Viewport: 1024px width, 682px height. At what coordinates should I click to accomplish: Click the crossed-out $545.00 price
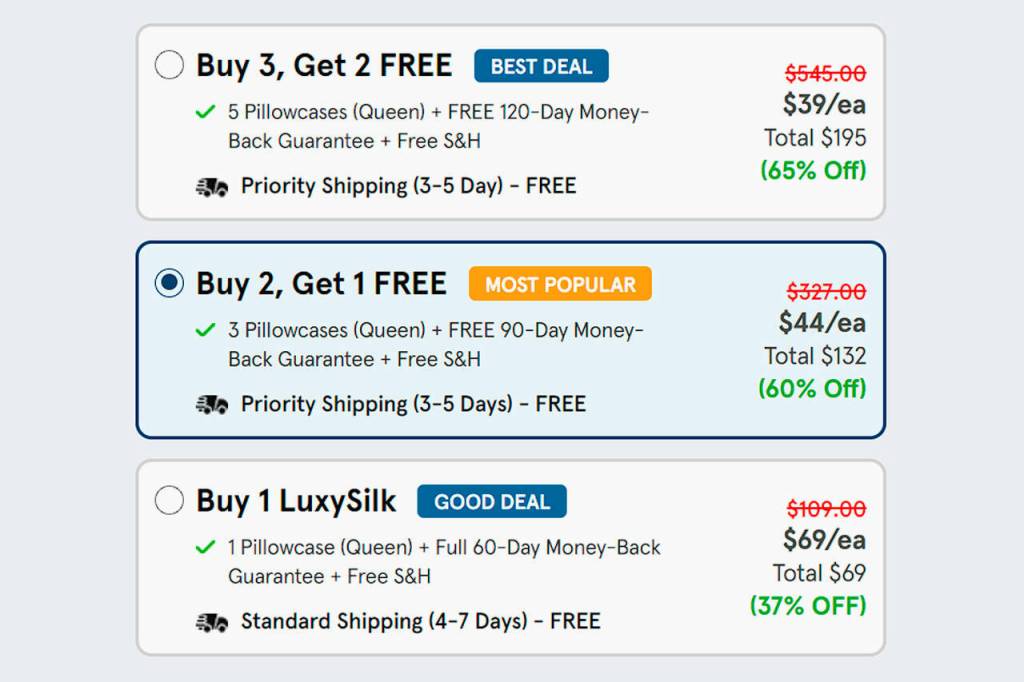[825, 74]
